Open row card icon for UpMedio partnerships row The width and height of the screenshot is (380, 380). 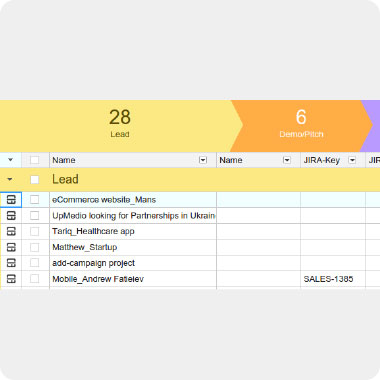[x=11, y=216]
